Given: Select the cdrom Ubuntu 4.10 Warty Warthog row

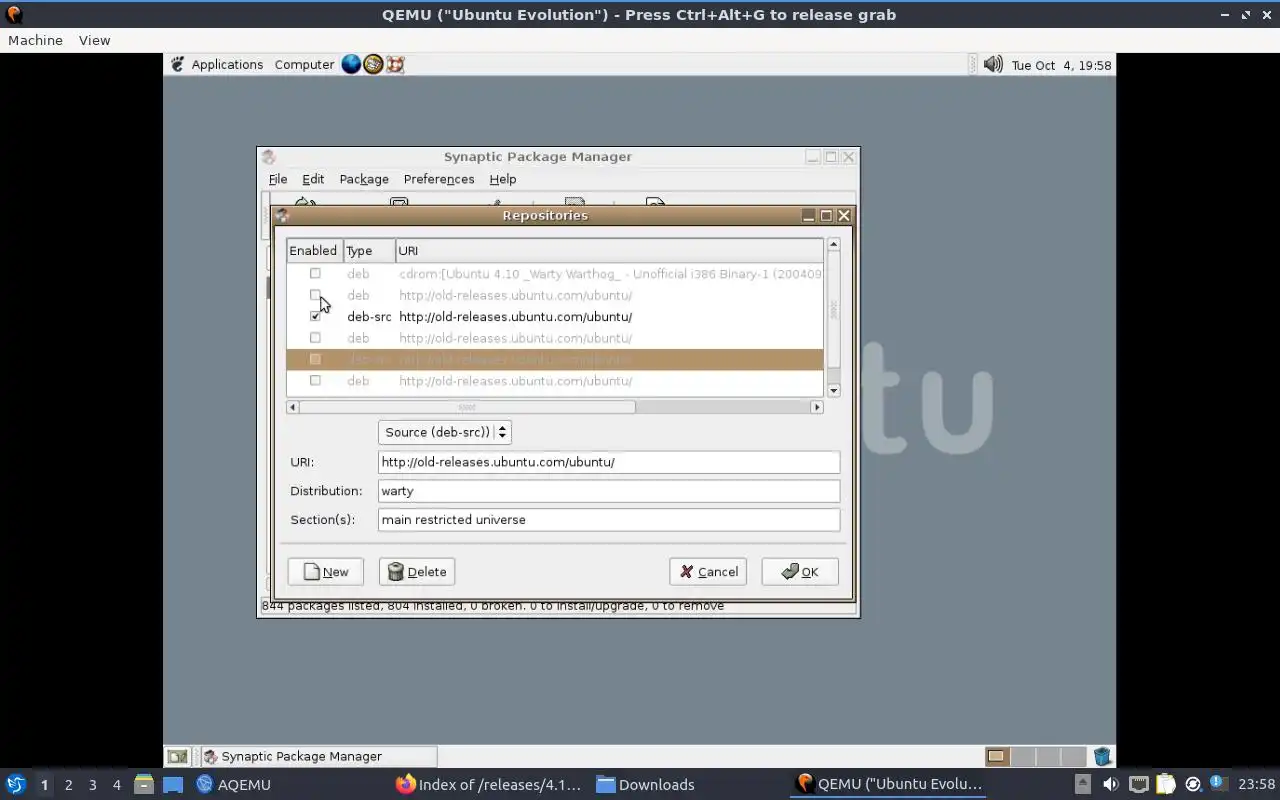Looking at the screenshot, I should point(555,273).
